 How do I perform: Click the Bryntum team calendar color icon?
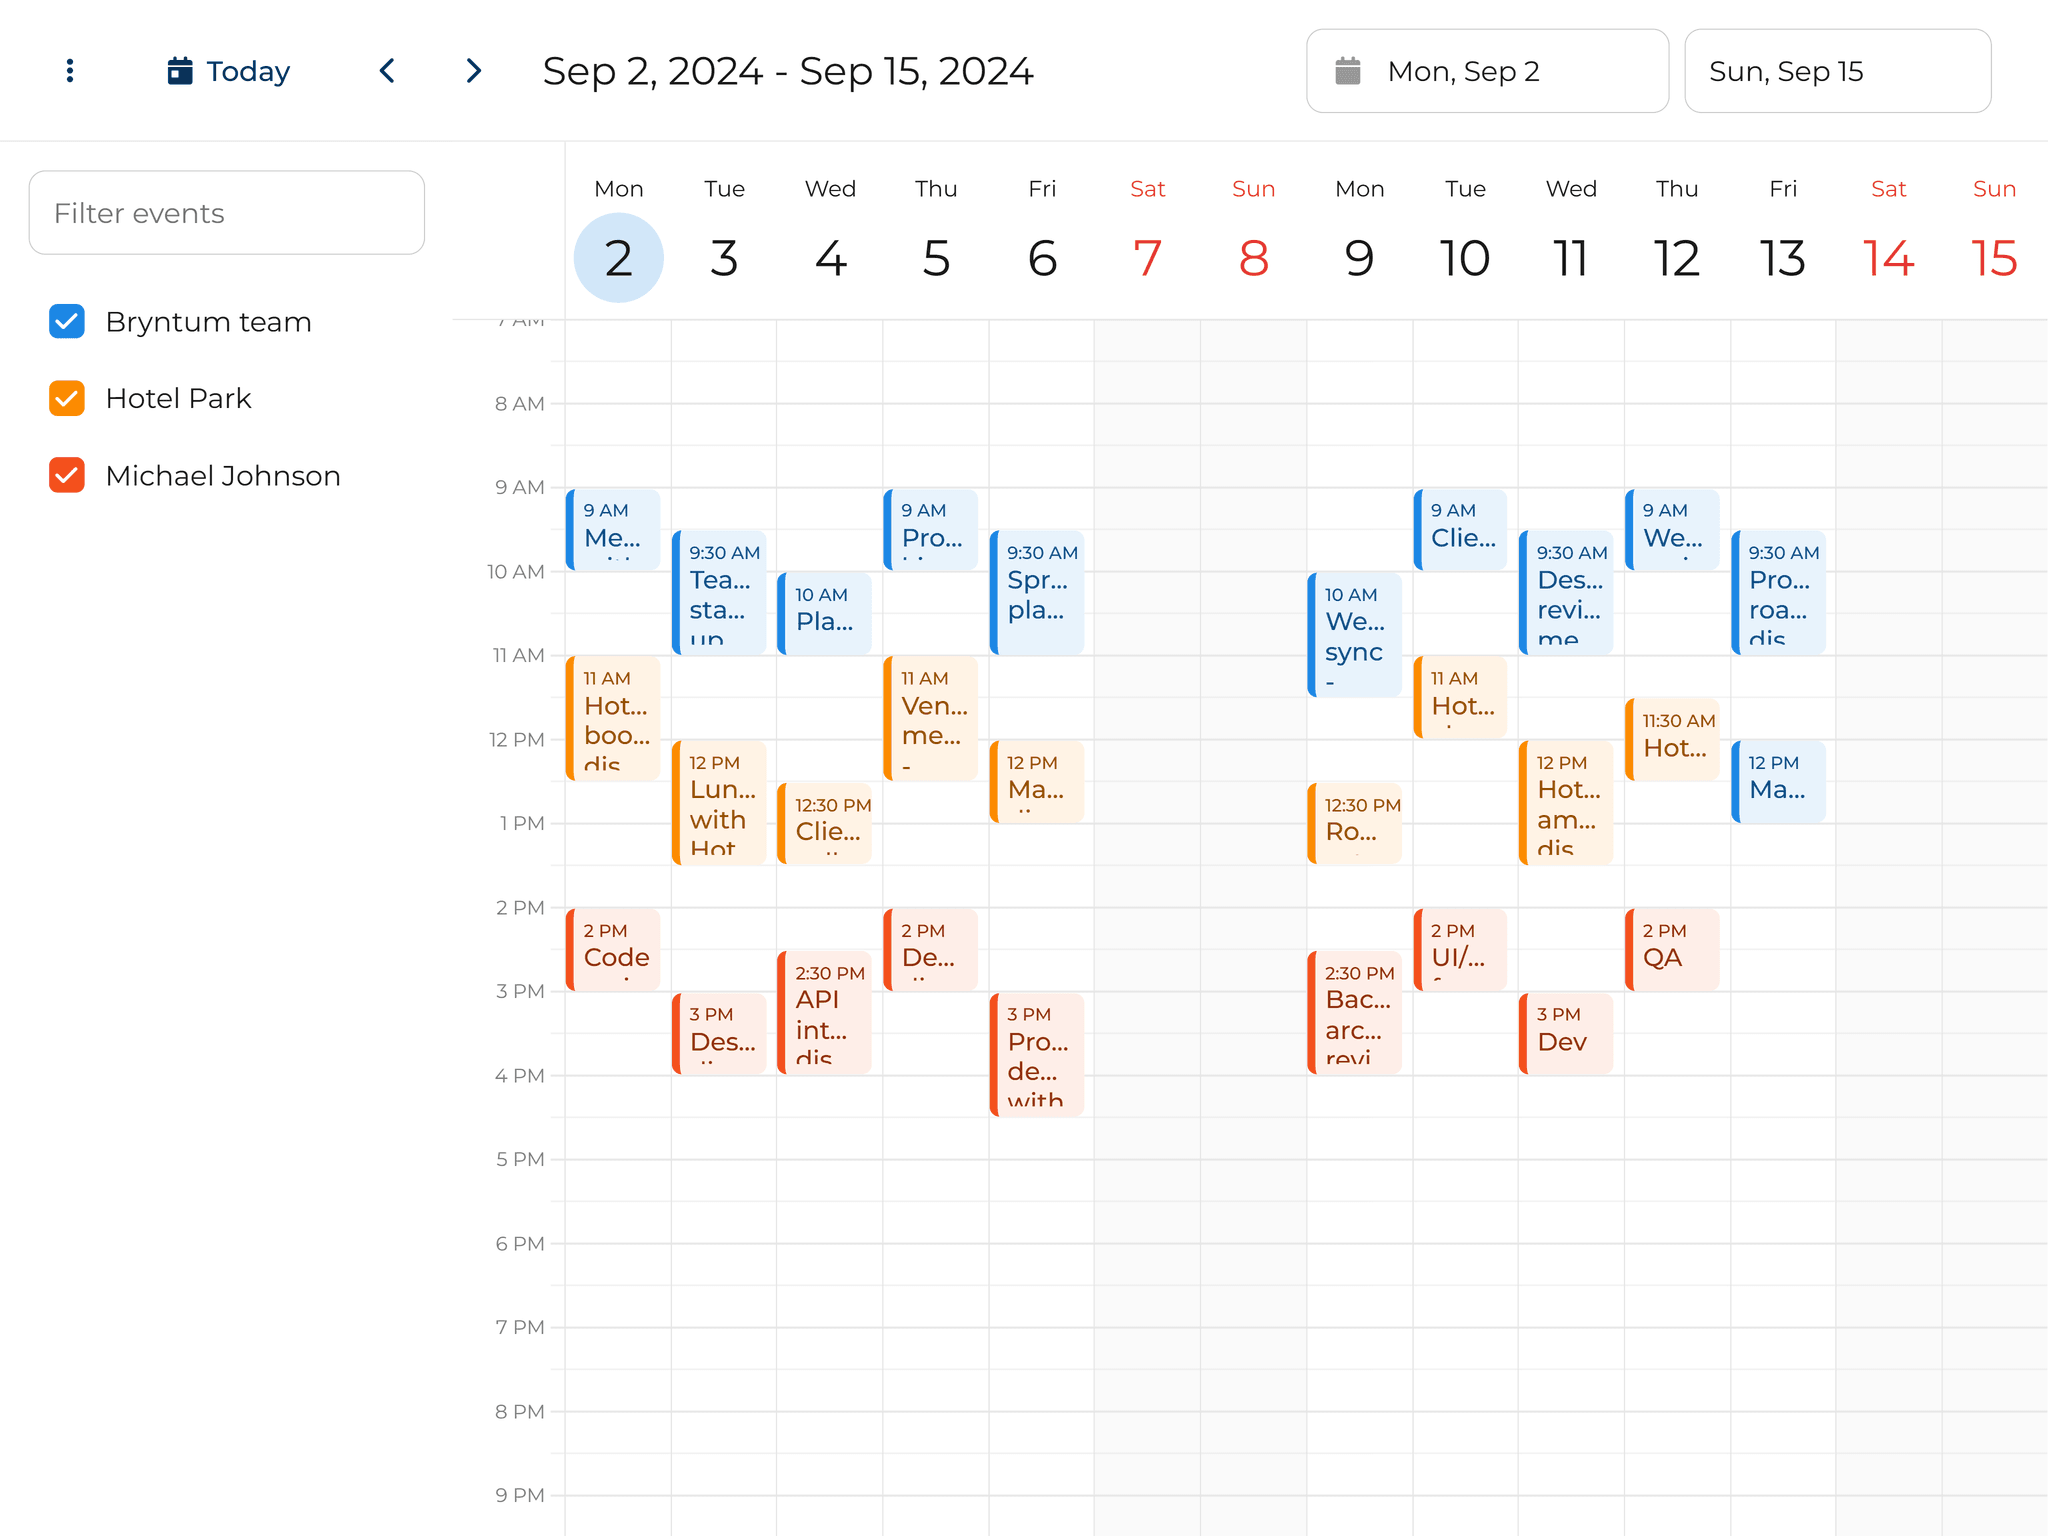66,321
